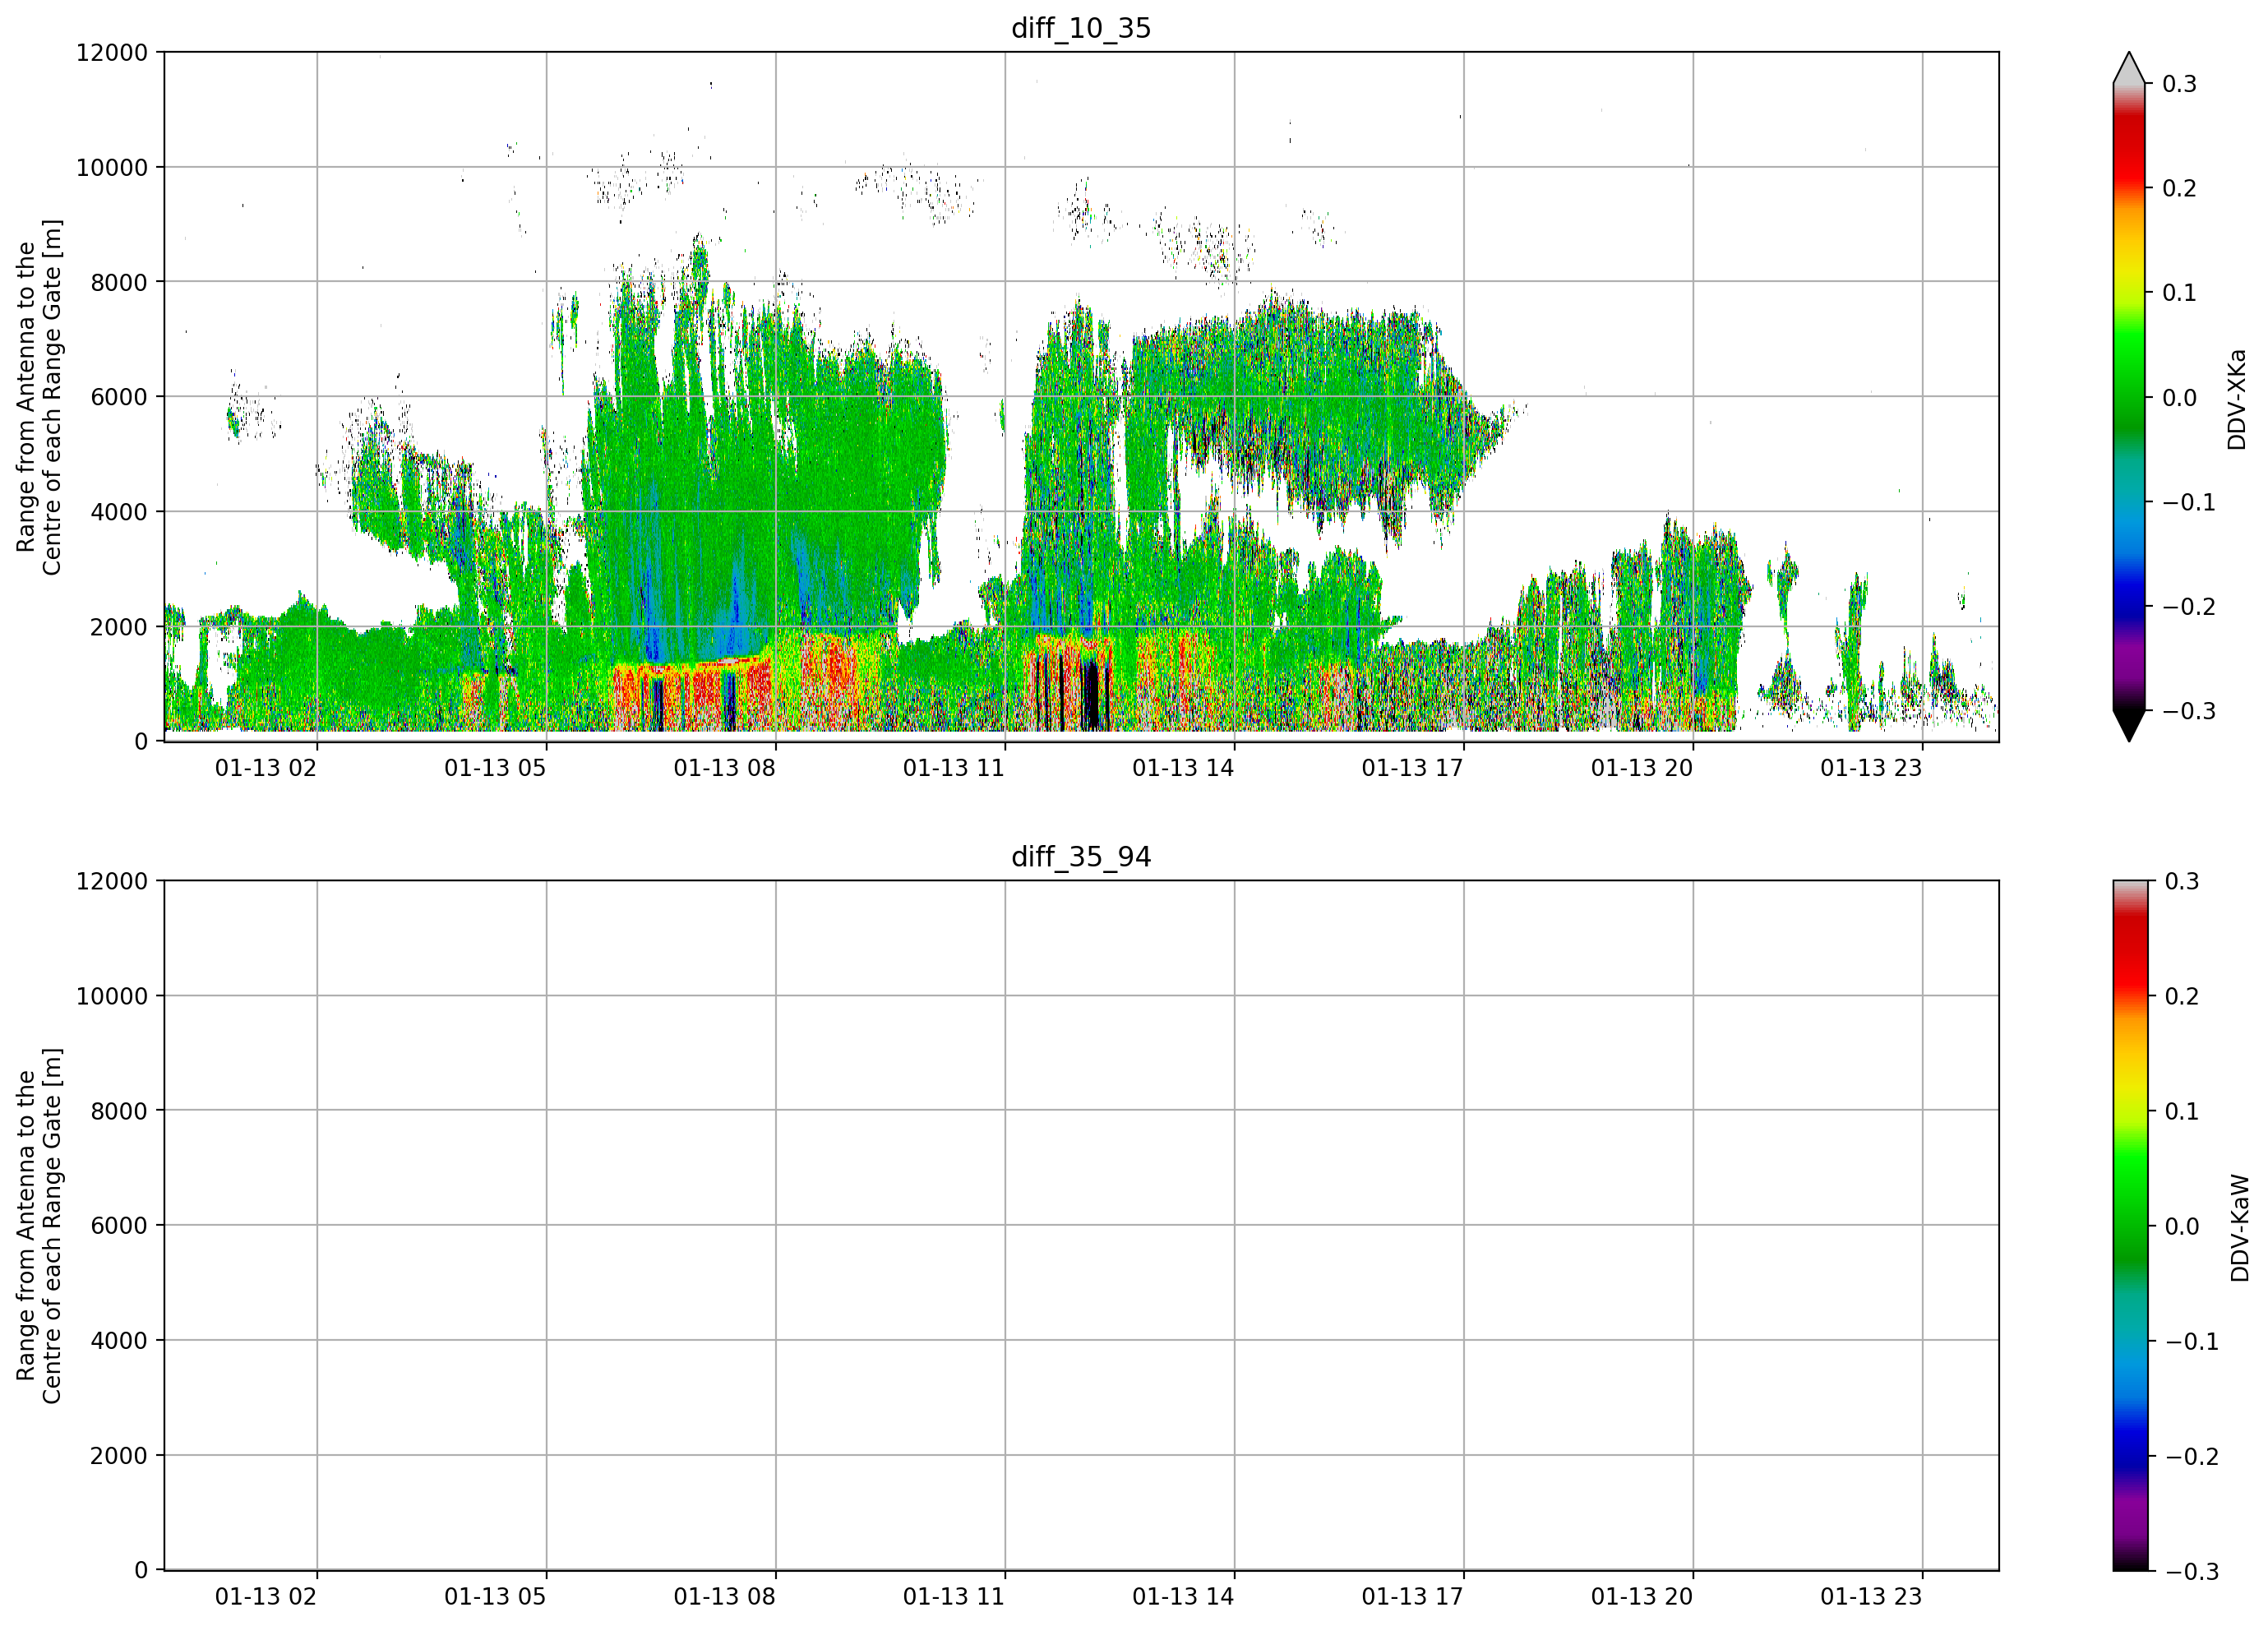Click the "01-13 11" x-tick label in diff_10_35 plot
This screenshot has height=1626, width=2268.
(954, 768)
